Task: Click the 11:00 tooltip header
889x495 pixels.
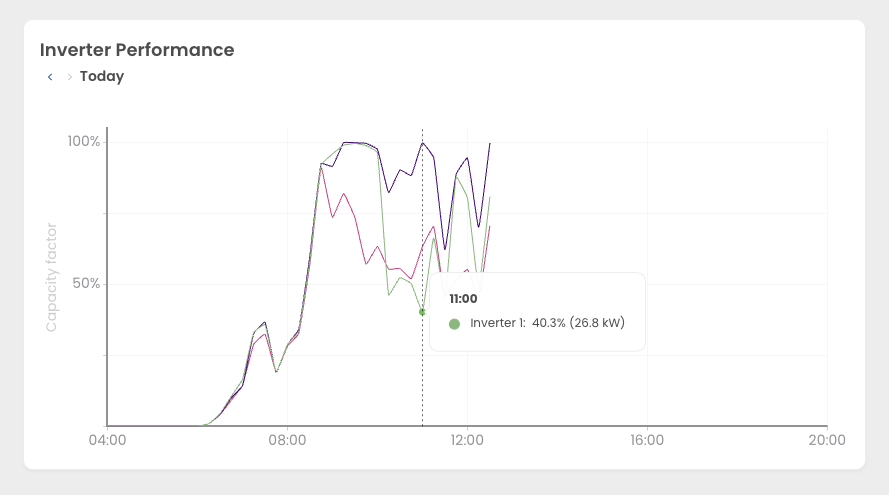Action: pos(463,298)
